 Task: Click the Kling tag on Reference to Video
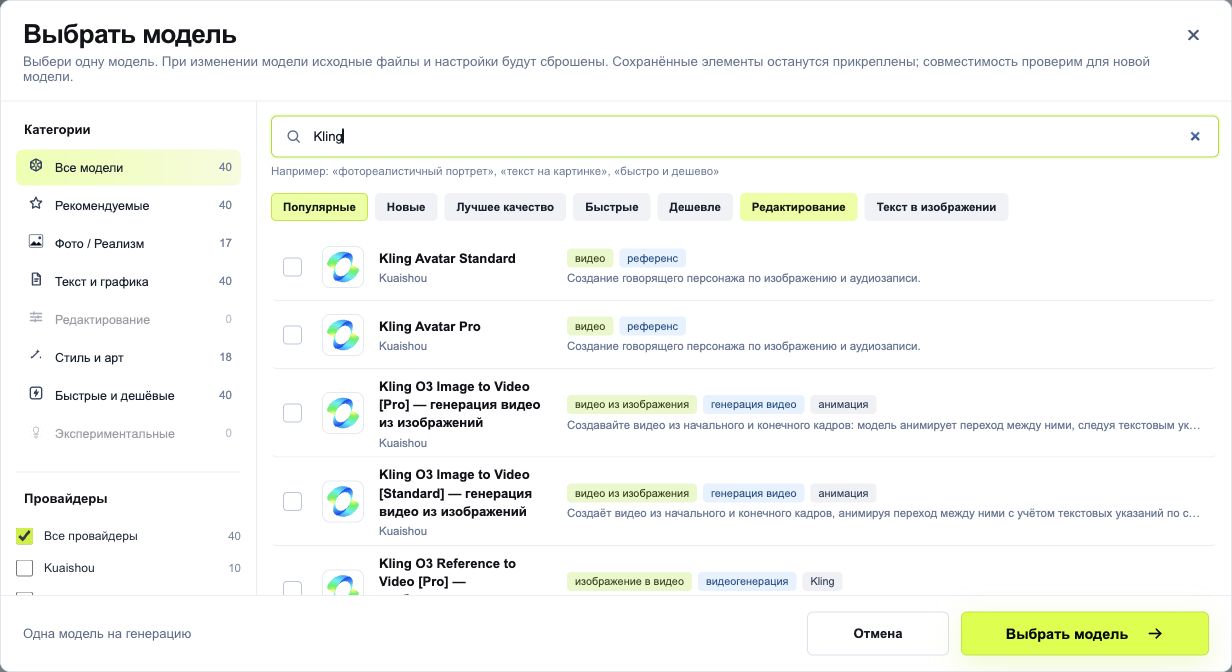(x=822, y=581)
